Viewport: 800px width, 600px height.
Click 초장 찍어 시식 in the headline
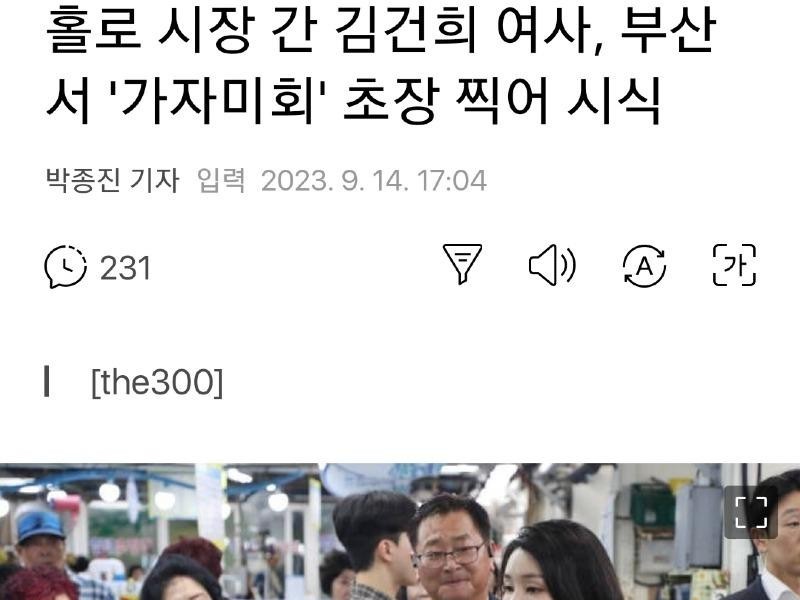(502, 101)
